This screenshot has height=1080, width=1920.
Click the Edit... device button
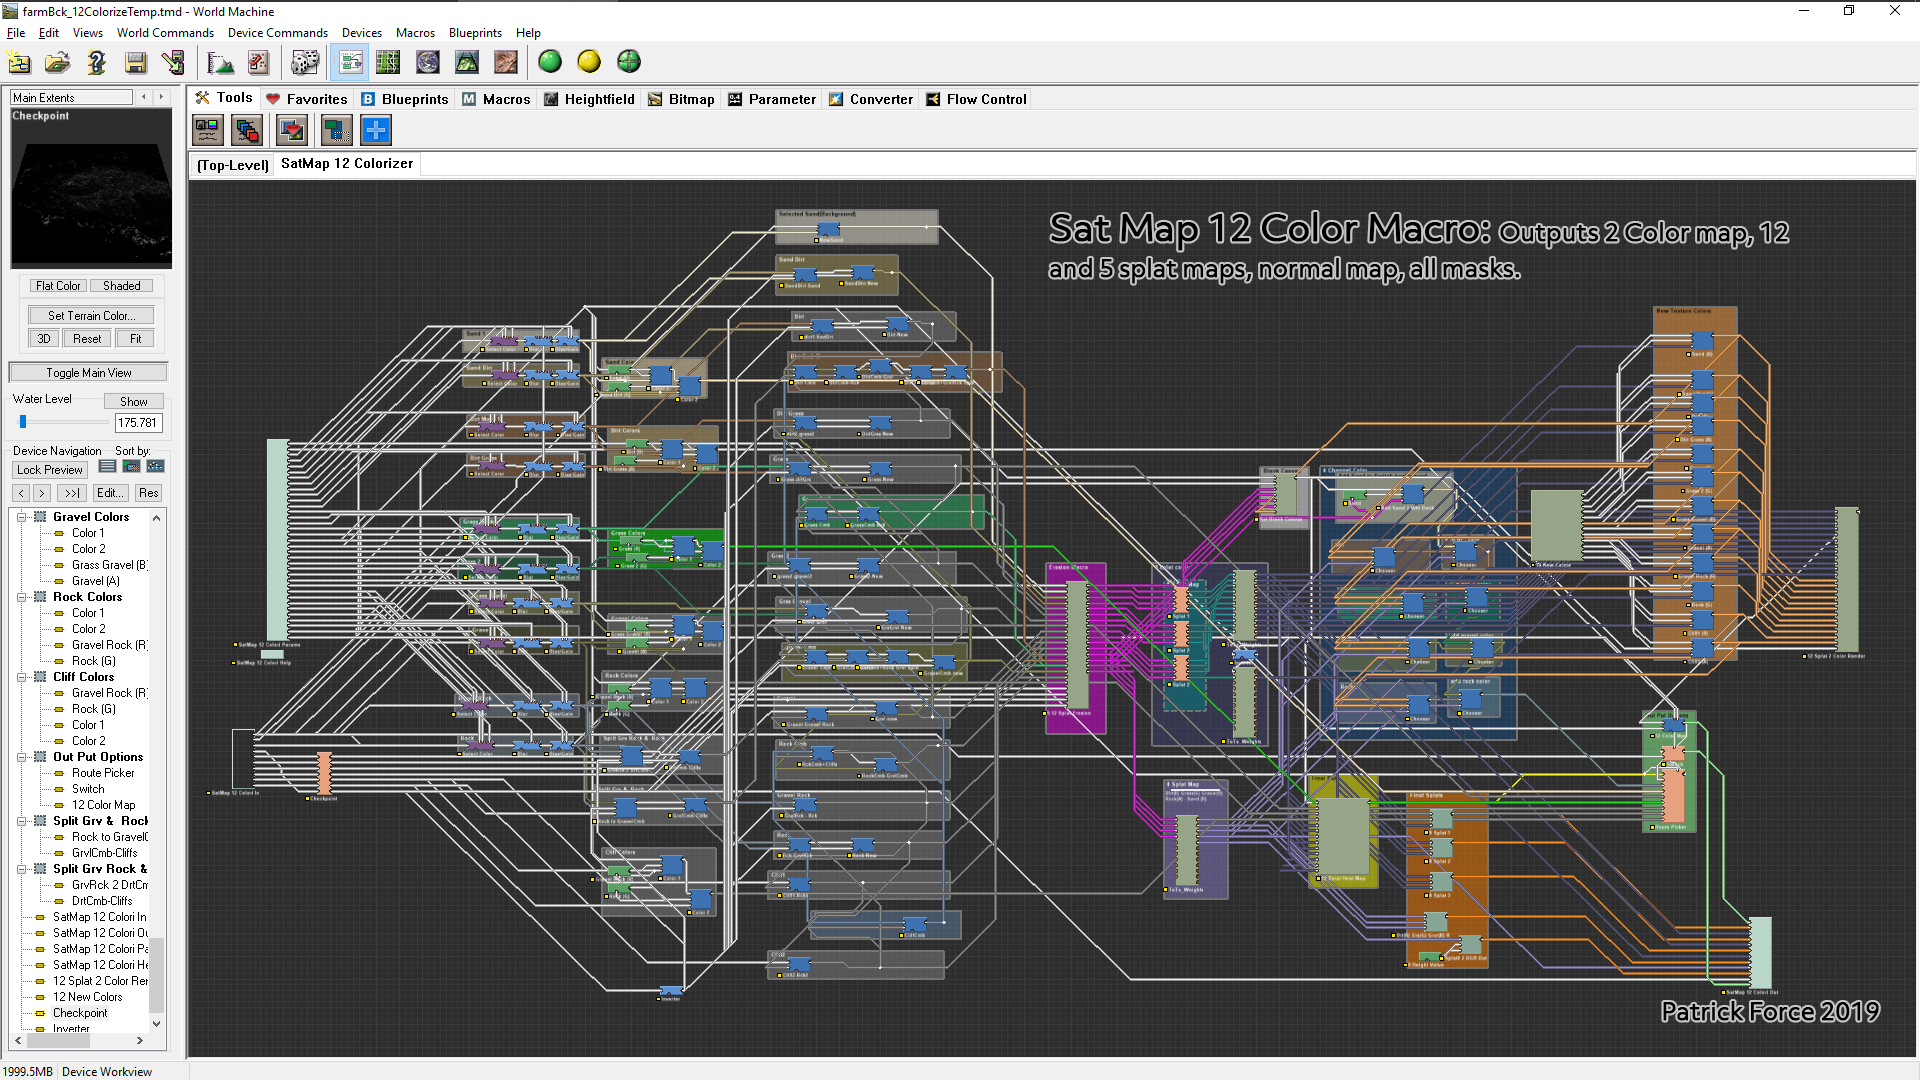(110, 493)
